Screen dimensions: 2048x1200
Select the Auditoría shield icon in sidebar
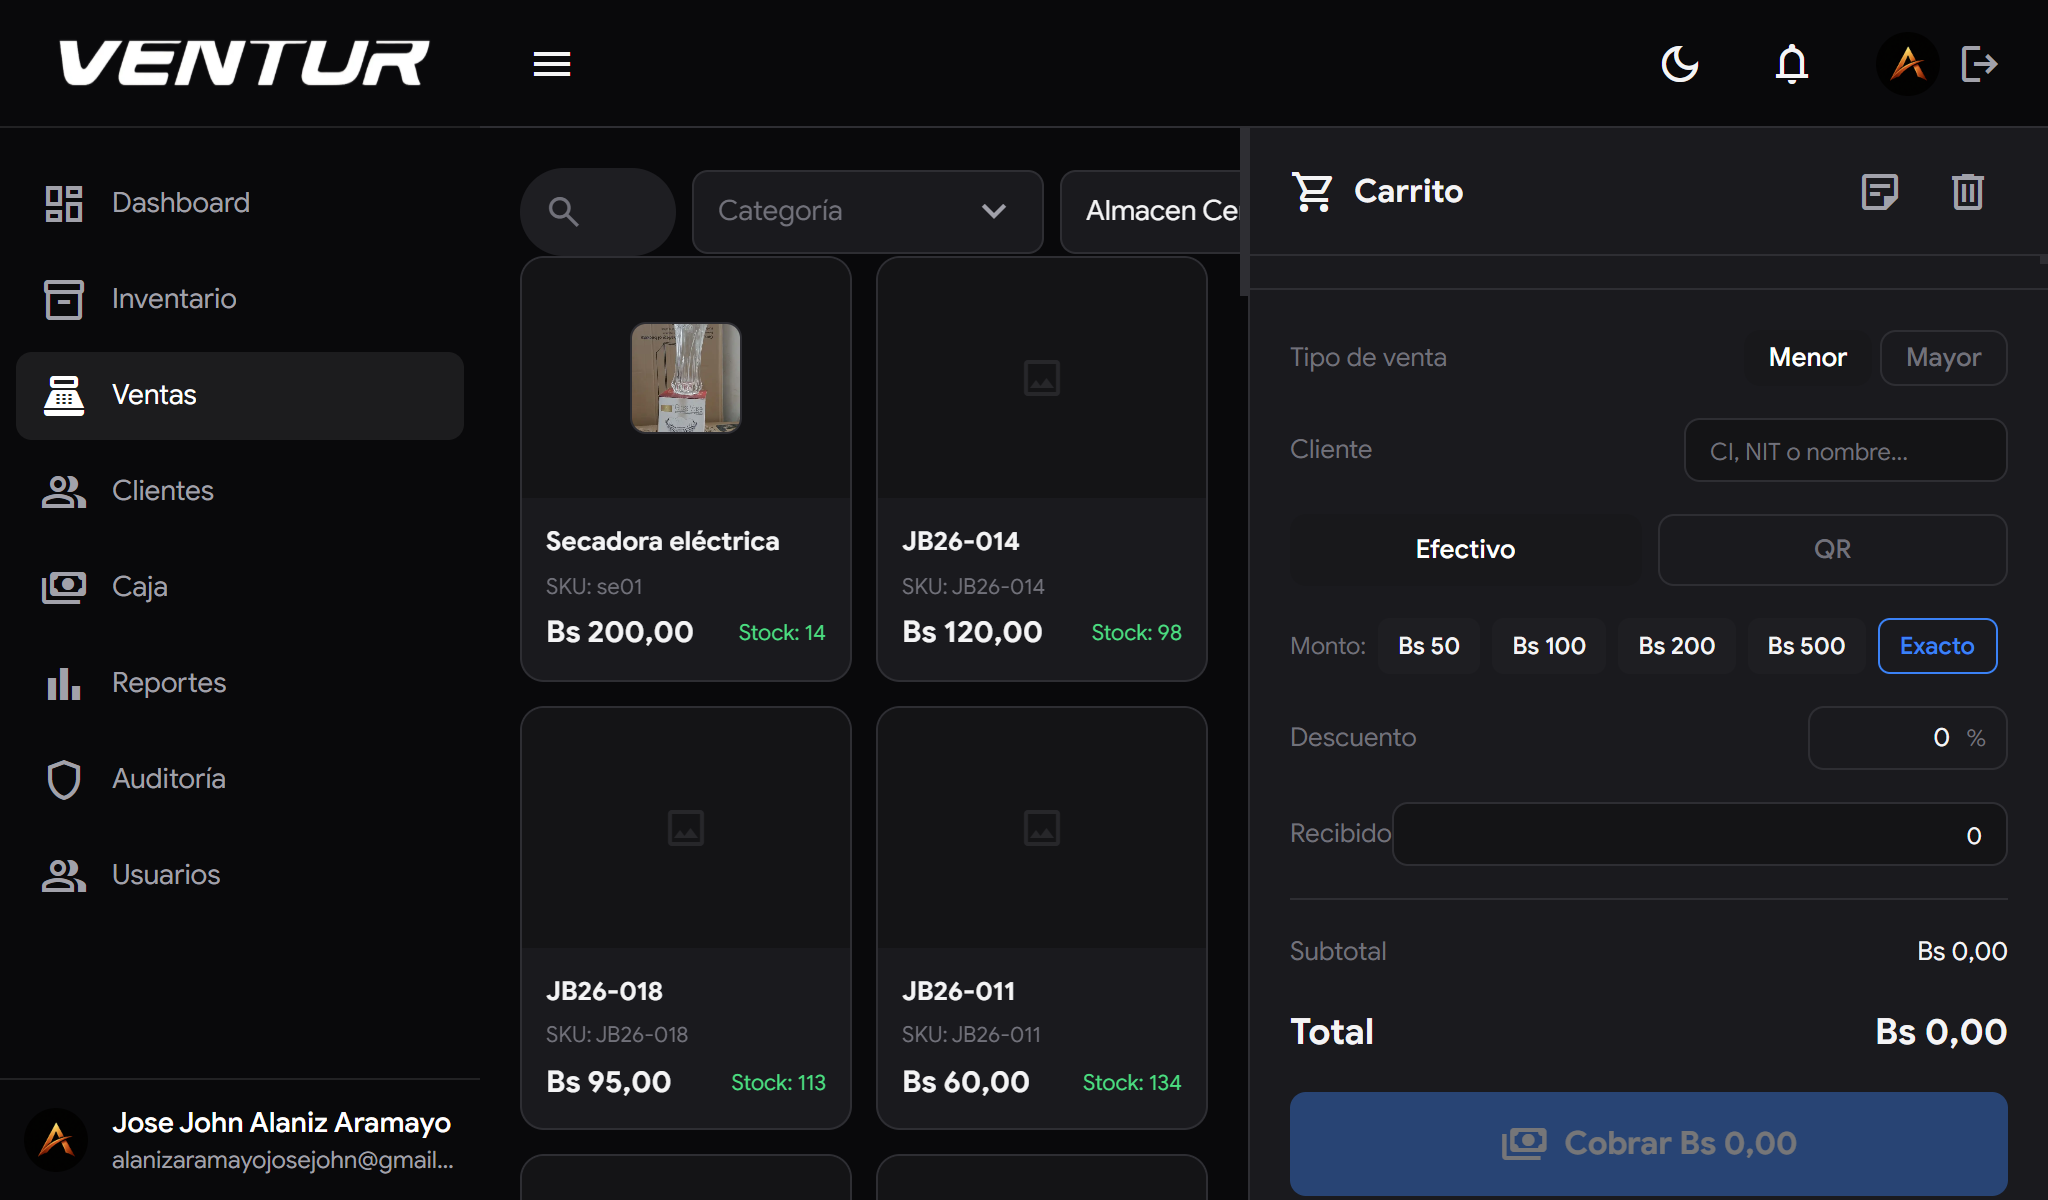pyautogui.click(x=64, y=779)
